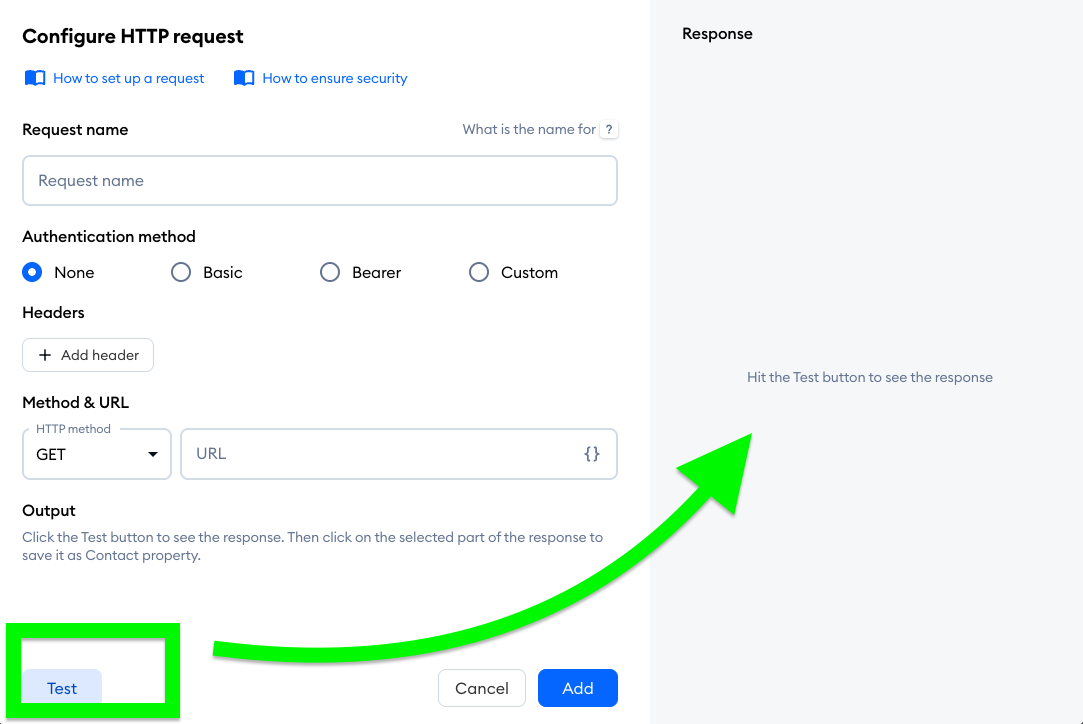Click the book icon beside How to set up a request

(x=35, y=78)
